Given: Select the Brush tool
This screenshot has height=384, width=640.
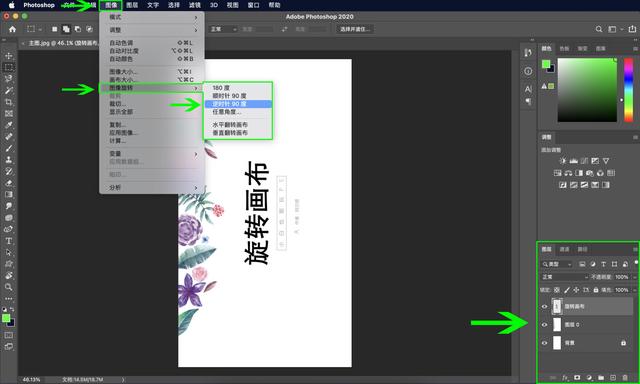Looking at the screenshot, I should click(9, 148).
